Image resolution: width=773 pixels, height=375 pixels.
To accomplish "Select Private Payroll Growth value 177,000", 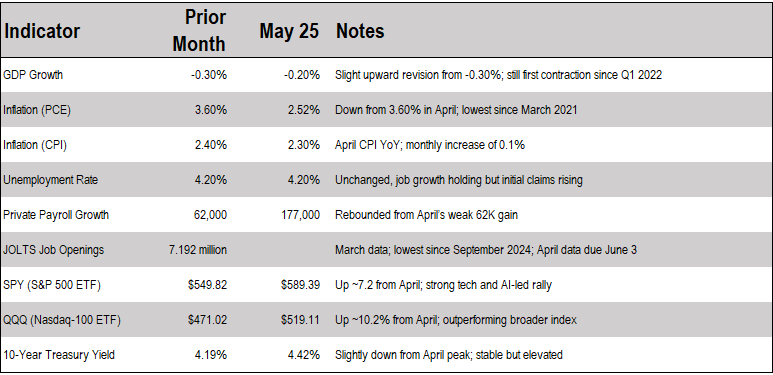I will [300, 215].
